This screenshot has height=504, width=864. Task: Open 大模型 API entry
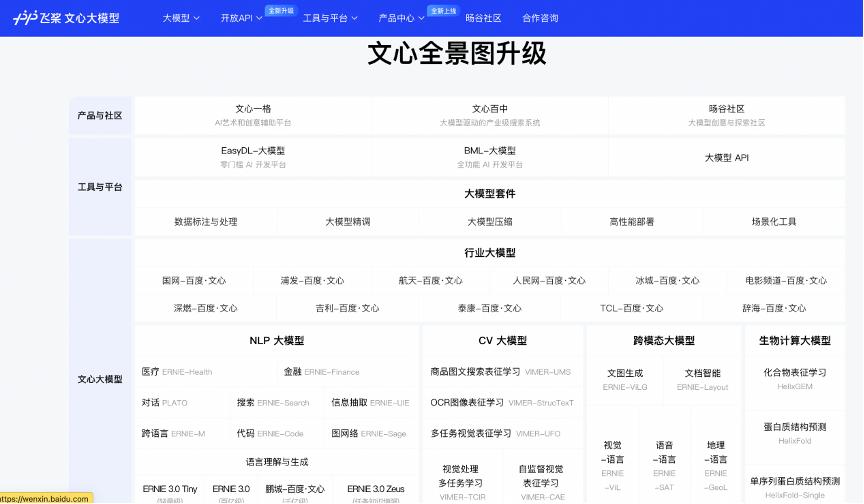[726, 158]
